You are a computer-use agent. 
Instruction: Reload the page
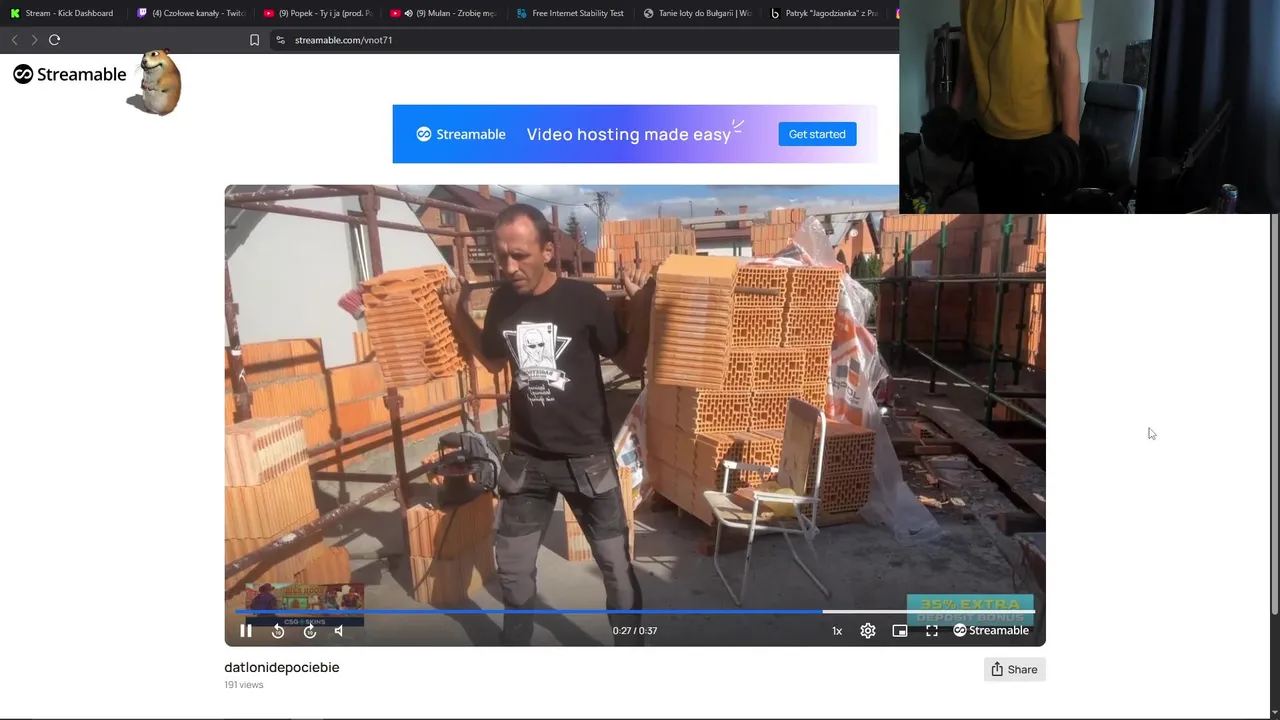click(55, 40)
